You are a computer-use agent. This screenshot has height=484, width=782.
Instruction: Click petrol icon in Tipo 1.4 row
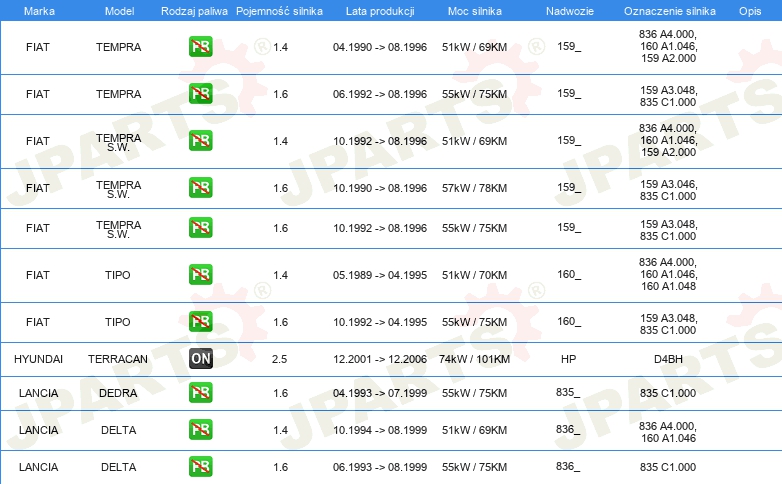tap(201, 274)
